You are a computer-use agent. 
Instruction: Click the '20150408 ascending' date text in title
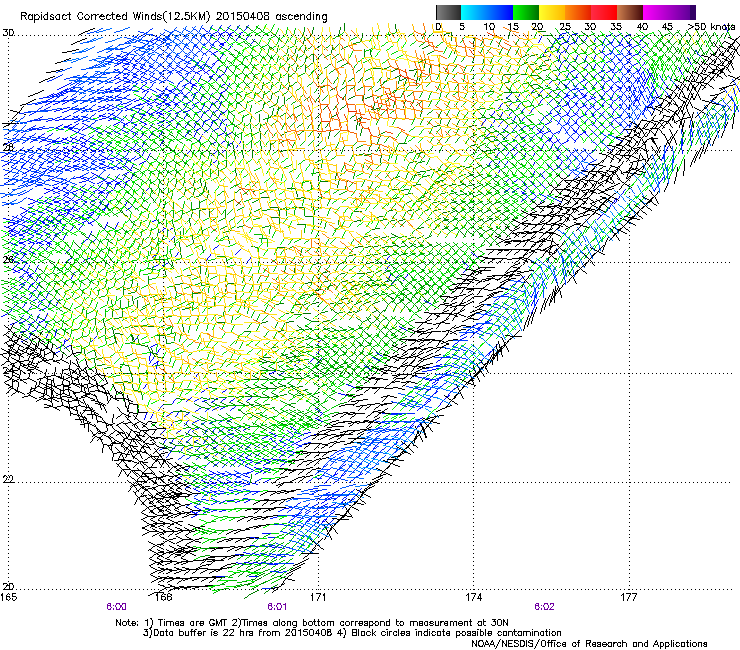pyautogui.click(x=272, y=17)
